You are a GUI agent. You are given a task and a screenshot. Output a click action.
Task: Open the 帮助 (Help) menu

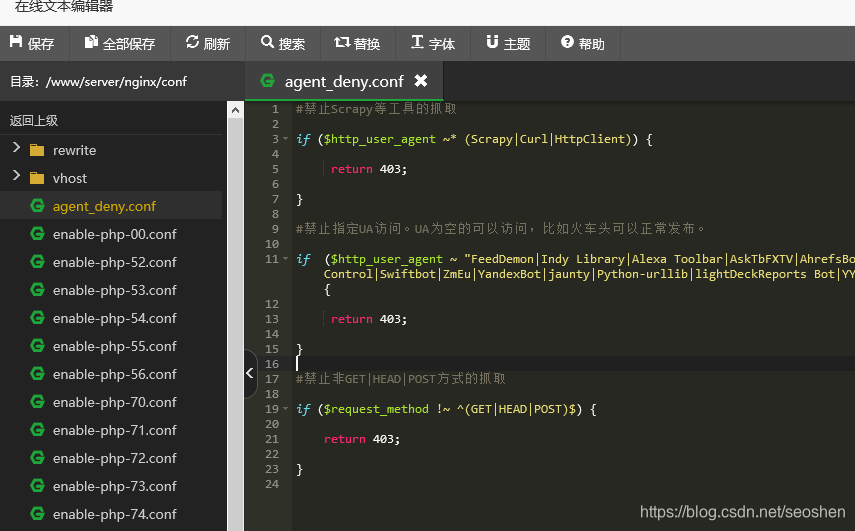click(583, 44)
